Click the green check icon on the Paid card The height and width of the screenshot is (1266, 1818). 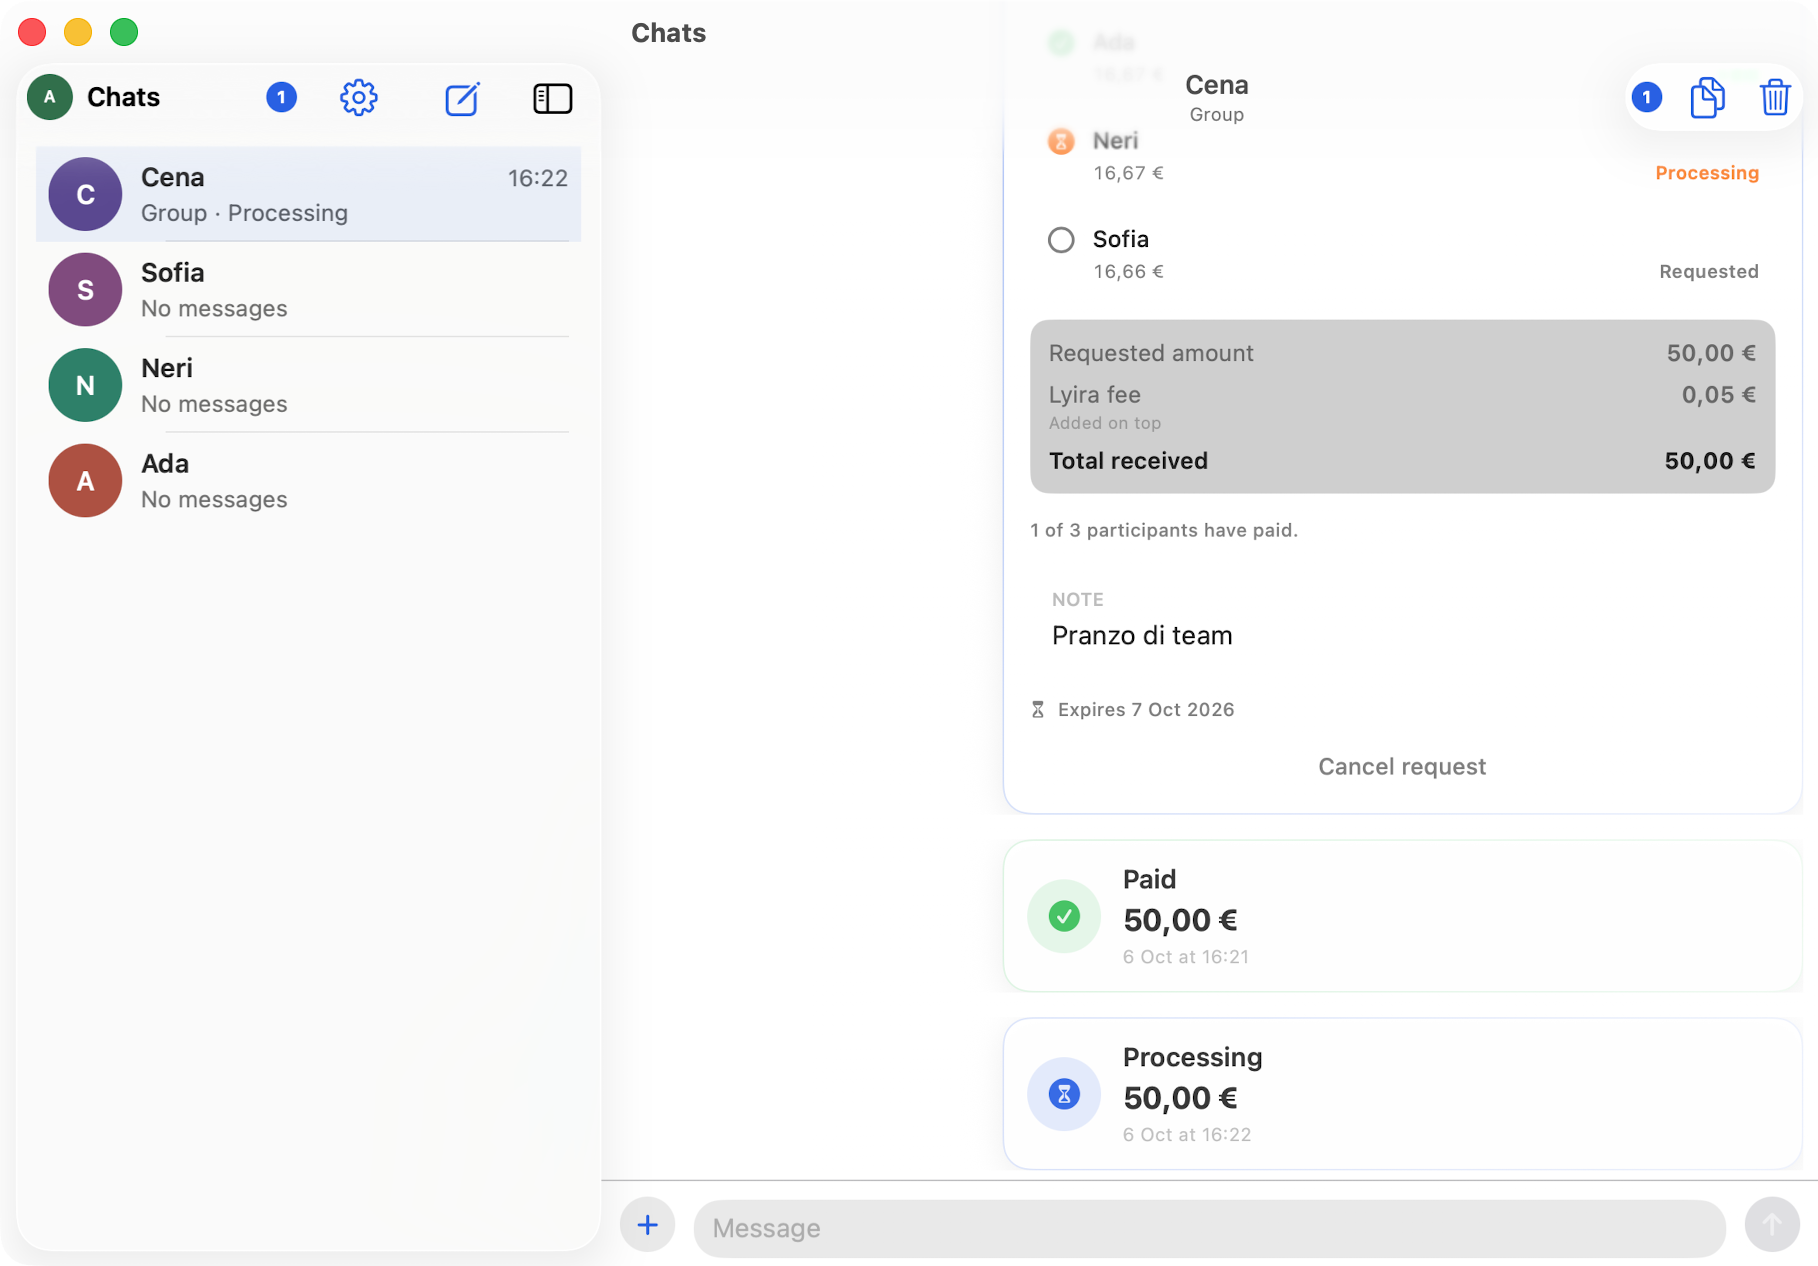click(1064, 916)
